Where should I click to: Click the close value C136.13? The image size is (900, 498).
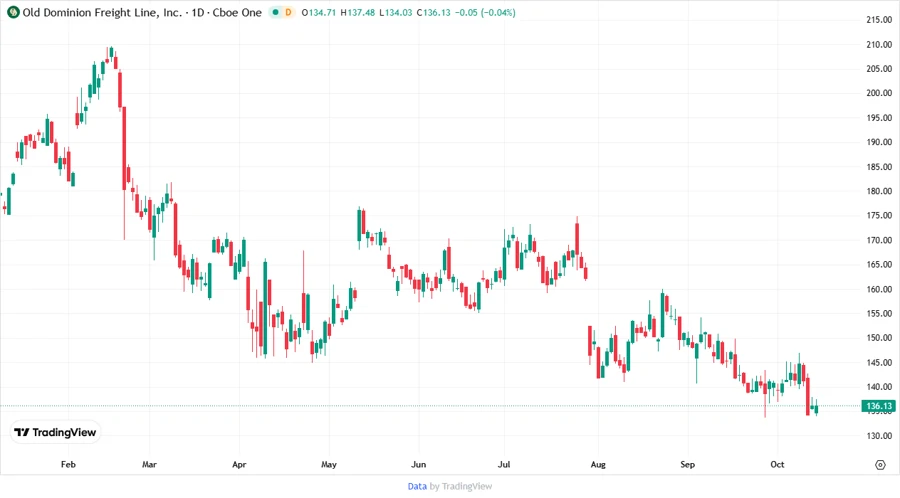pos(433,12)
